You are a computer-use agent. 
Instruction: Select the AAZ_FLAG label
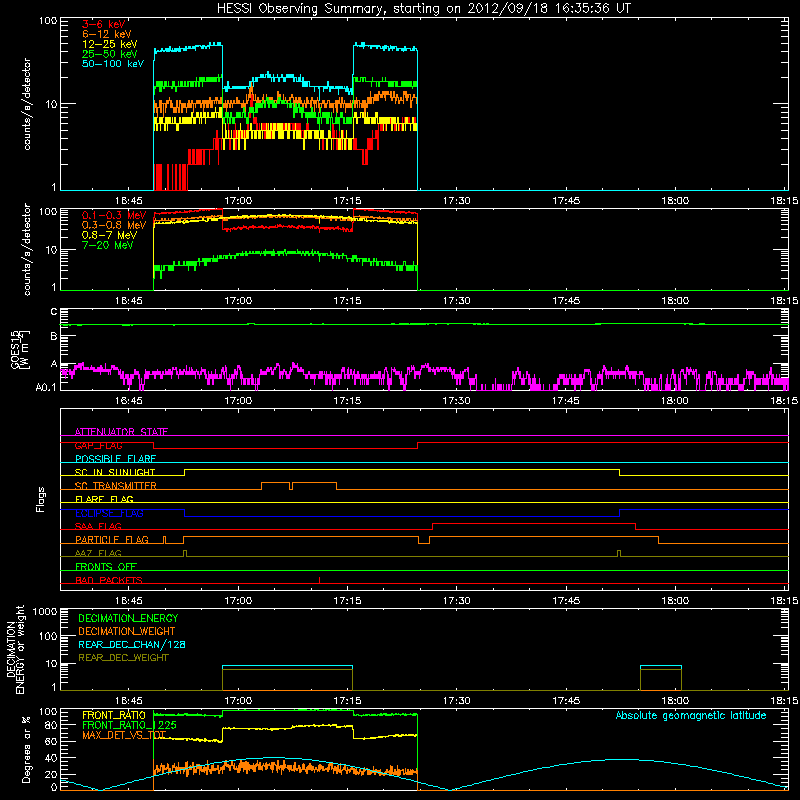[98, 553]
